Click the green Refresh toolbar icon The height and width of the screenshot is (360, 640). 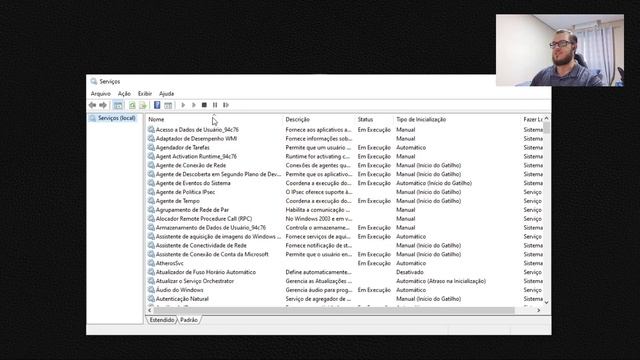click(x=132, y=105)
